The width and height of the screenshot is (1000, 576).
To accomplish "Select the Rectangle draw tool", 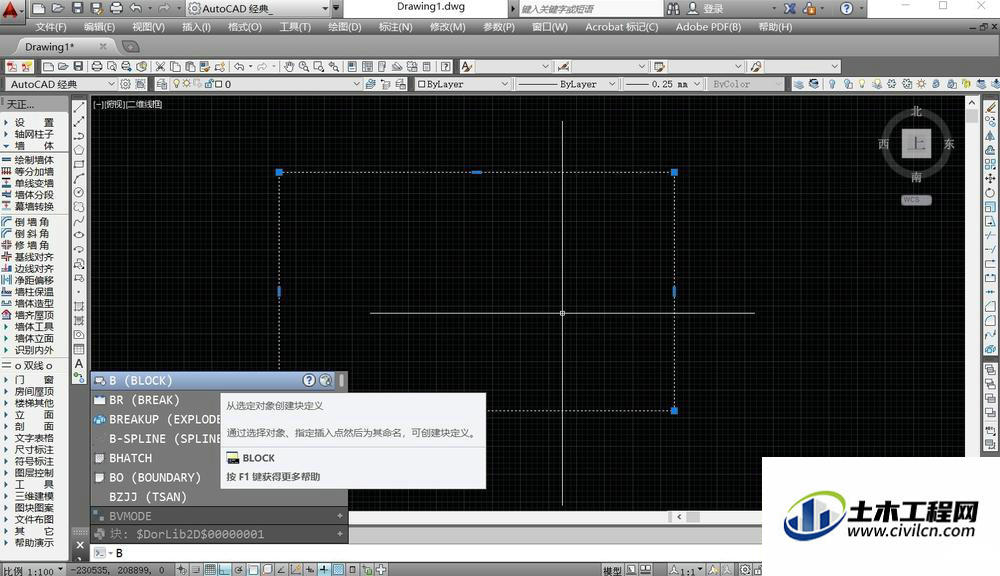I will point(79,164).
